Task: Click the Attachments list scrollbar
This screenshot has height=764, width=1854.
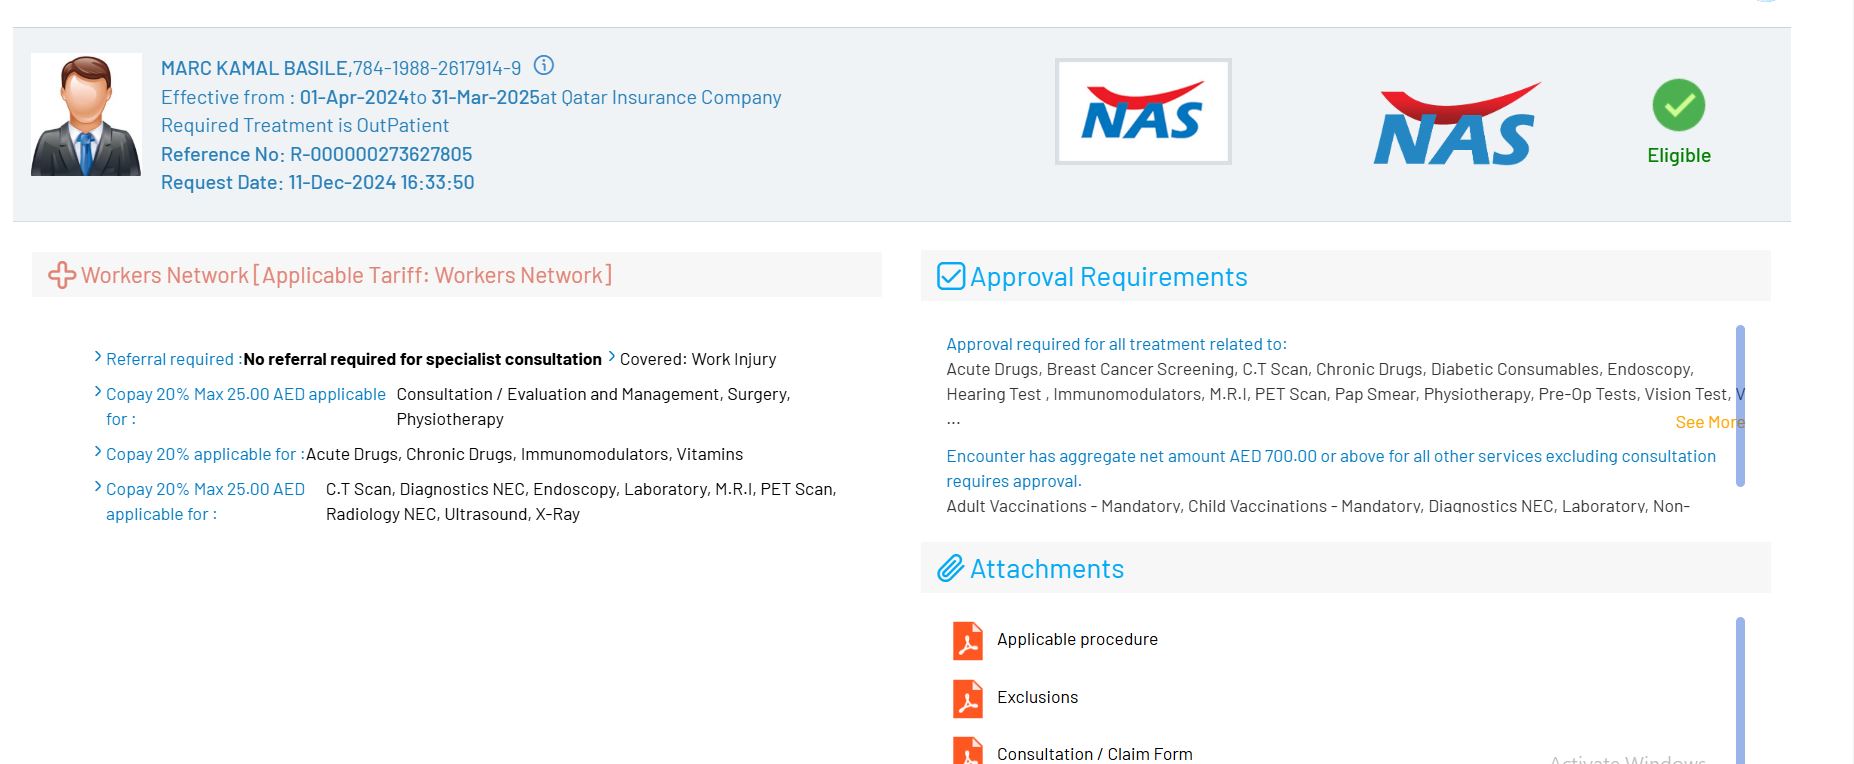Action: [1740, 690]
